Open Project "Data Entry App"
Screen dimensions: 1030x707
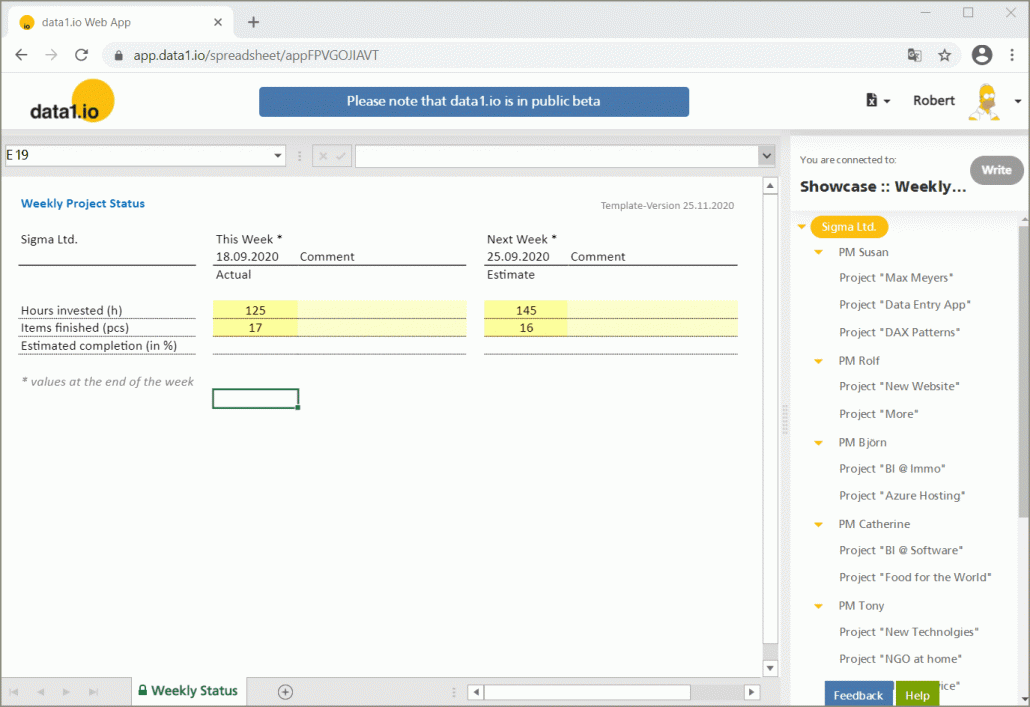coord(905,305)
